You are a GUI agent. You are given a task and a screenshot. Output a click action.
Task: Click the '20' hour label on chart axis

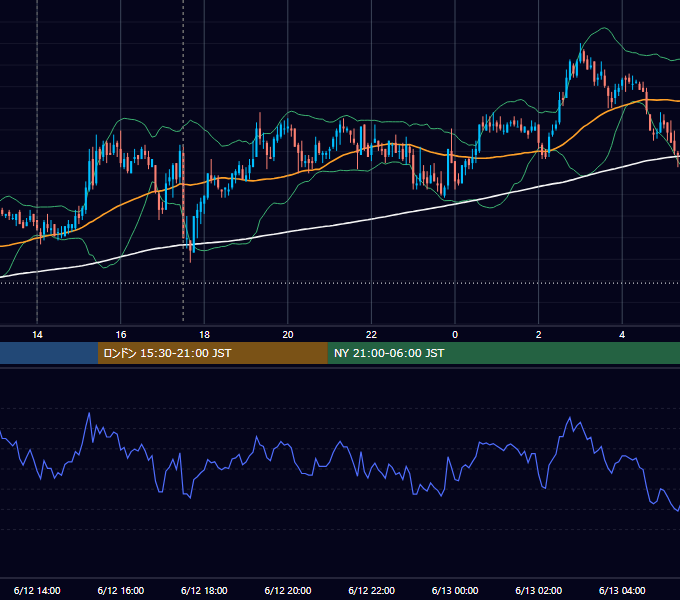tap(288, 335)
